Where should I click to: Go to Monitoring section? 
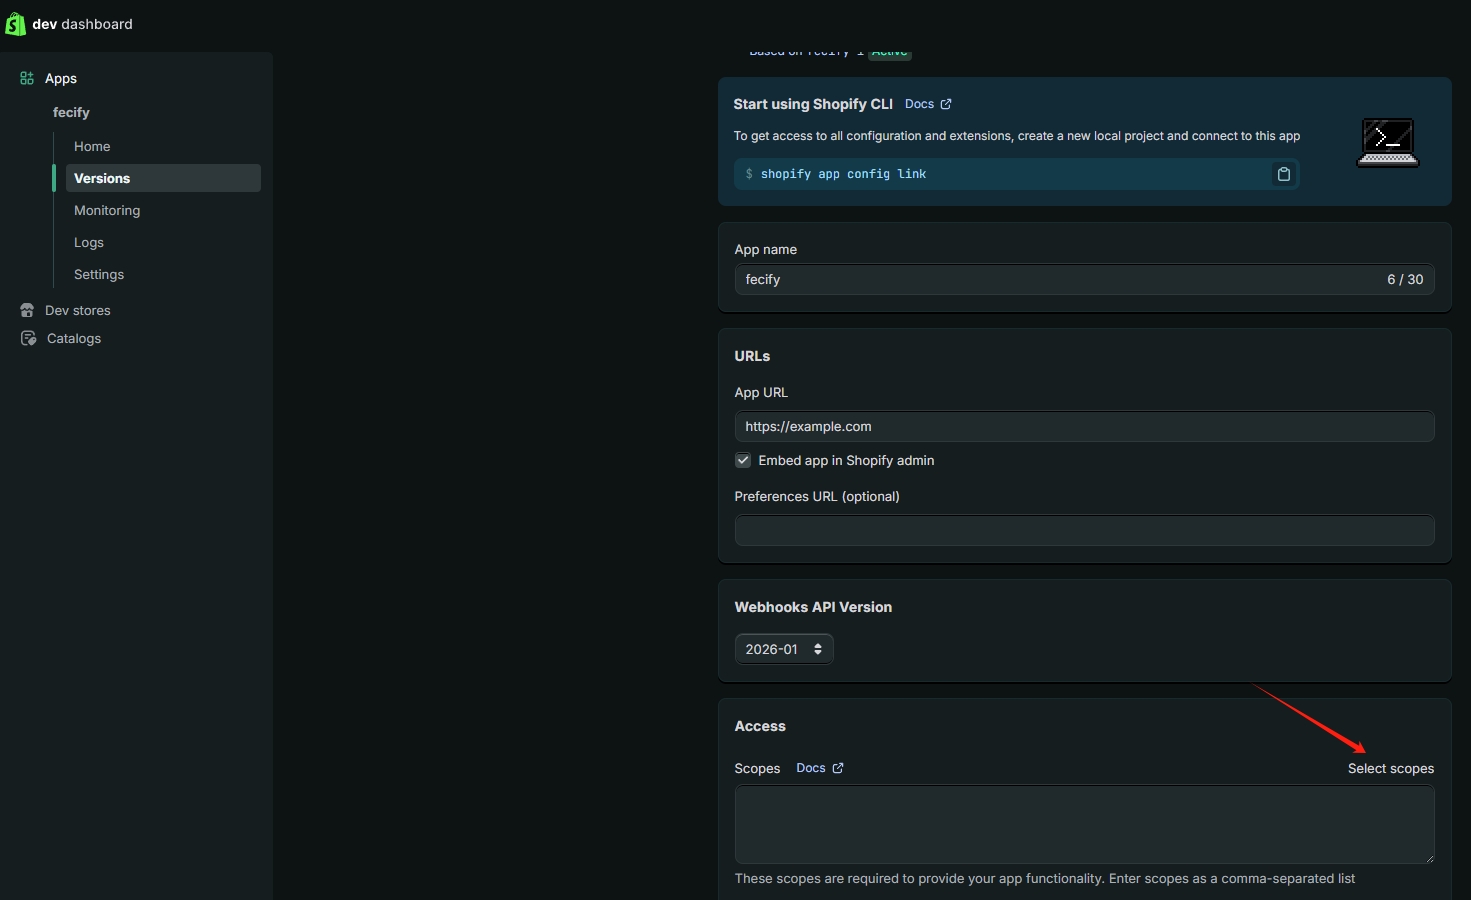tap(107, 210)
